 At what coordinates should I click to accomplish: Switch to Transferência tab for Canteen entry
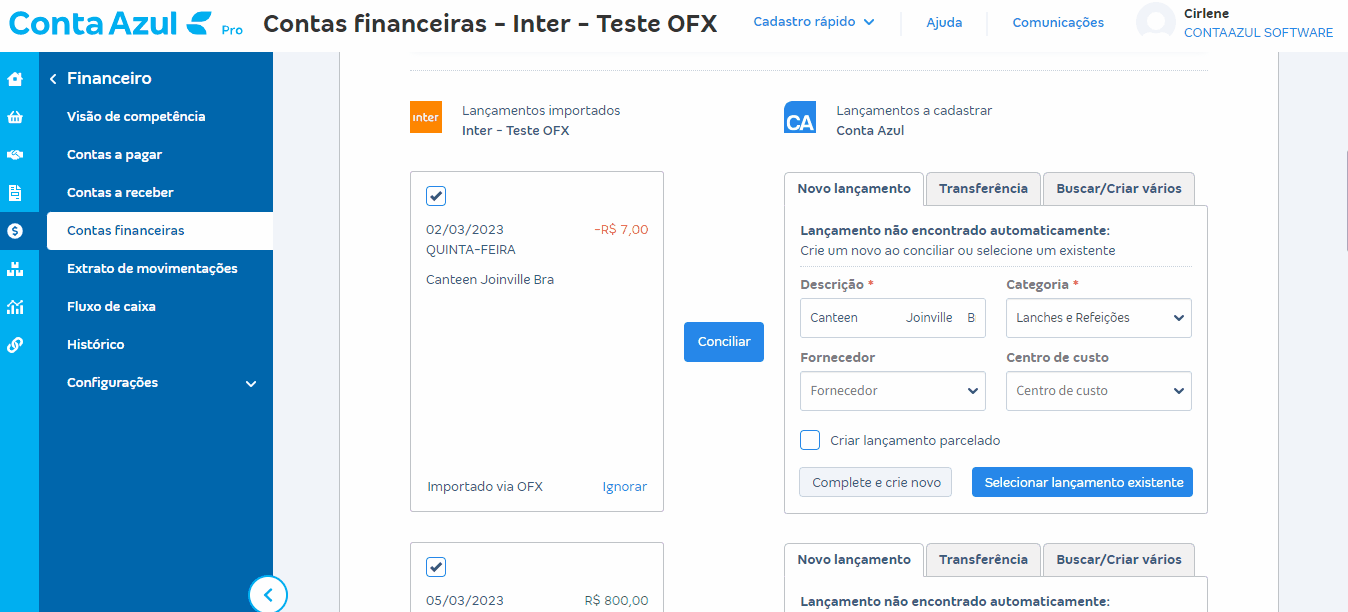coord(983,189)
